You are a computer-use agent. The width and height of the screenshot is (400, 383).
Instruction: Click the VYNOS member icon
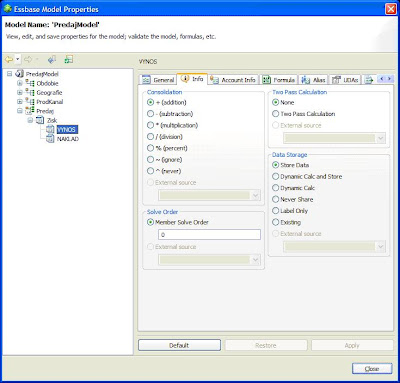[x=50, y=129]
